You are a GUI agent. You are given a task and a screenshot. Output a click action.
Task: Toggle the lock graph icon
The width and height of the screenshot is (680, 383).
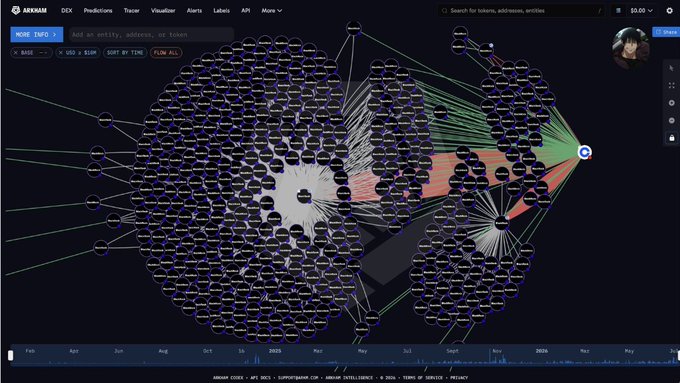pos(672,138)
